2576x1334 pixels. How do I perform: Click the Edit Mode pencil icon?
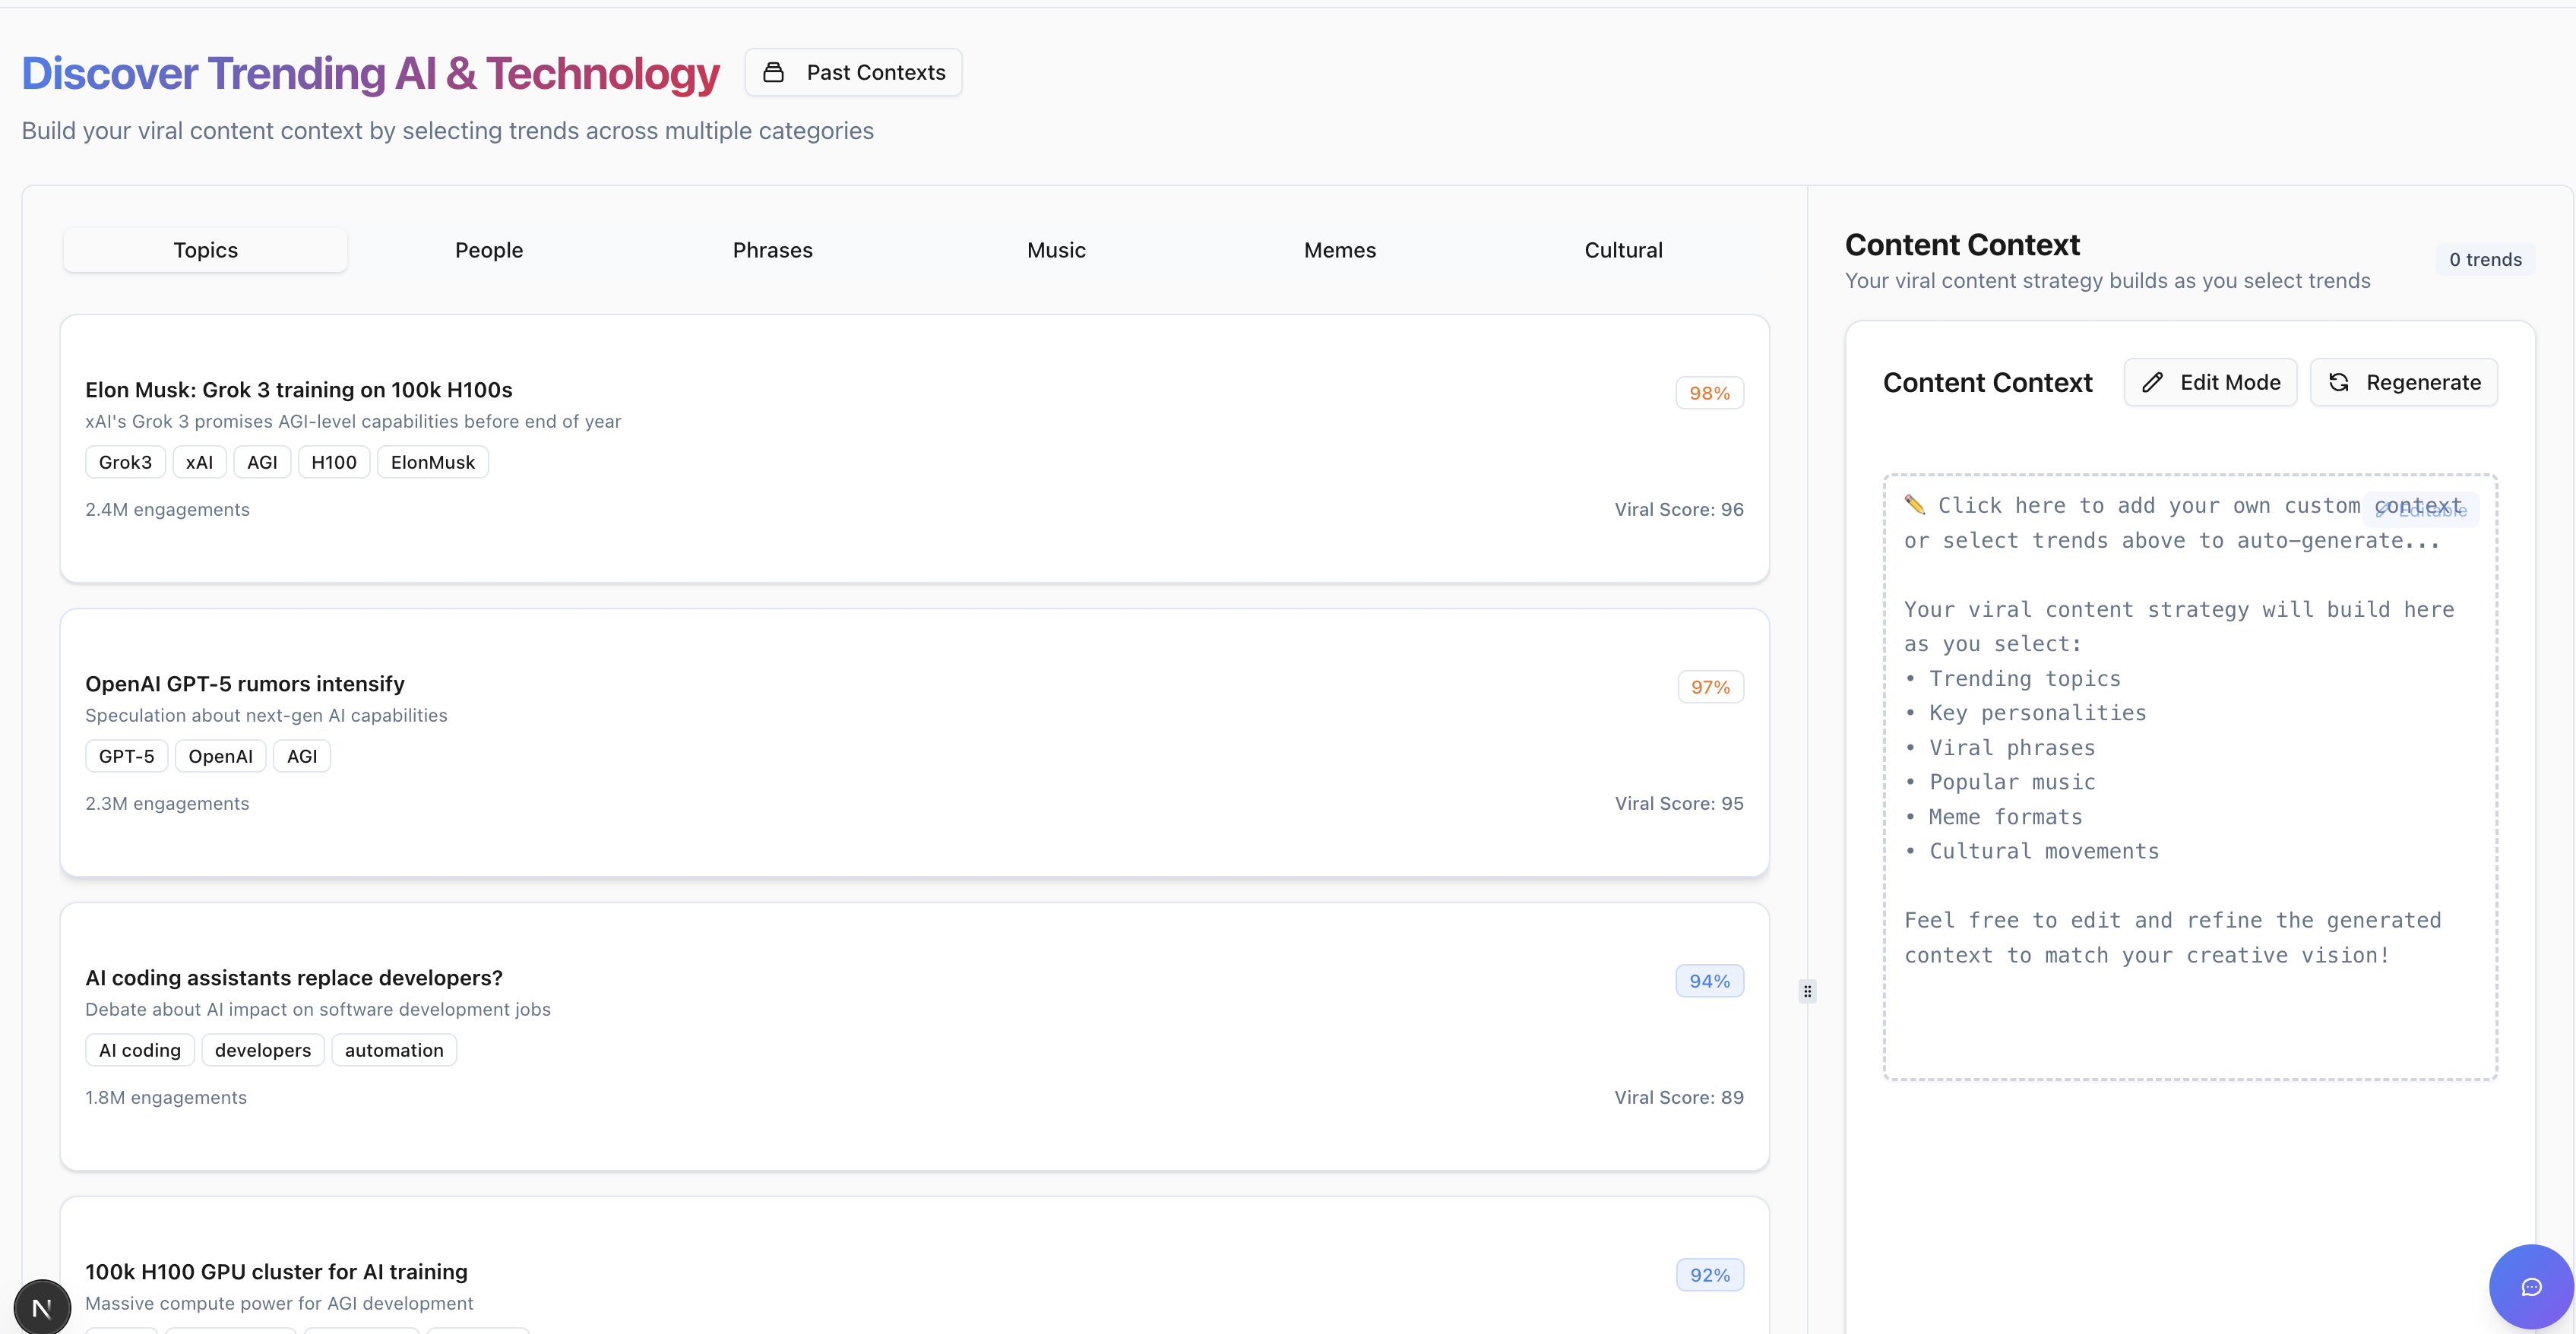(2153, 382)
